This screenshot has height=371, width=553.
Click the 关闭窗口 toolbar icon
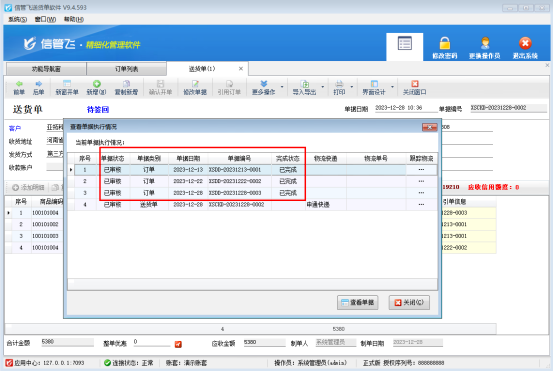415,84
